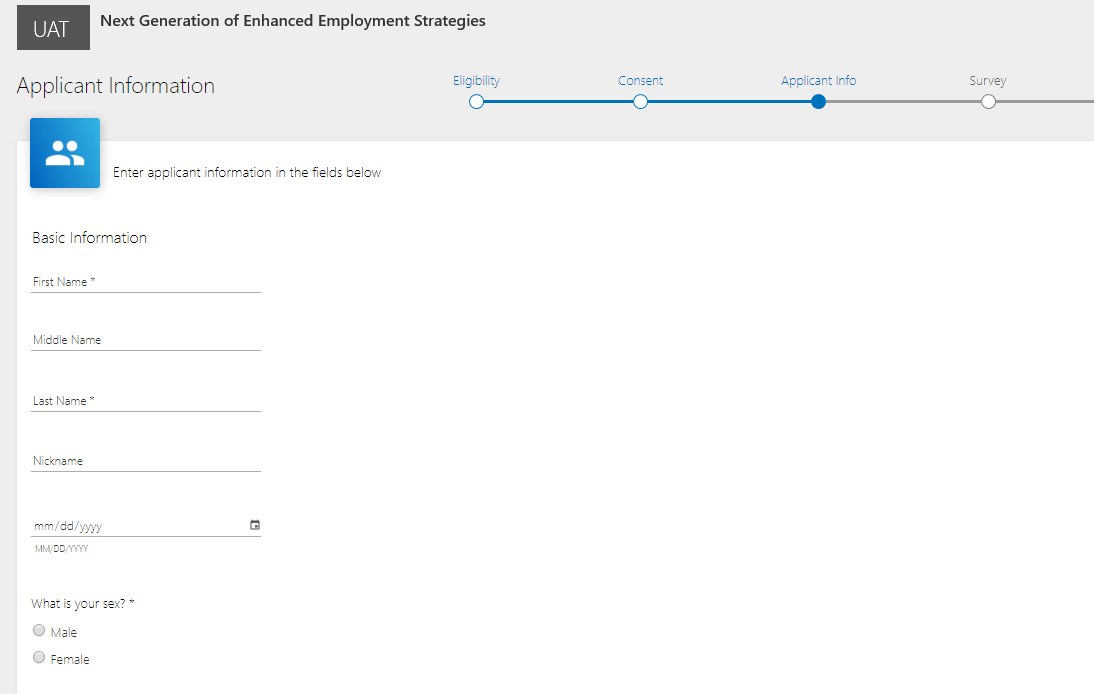Jump to the Survey step

tap(987, 81)
